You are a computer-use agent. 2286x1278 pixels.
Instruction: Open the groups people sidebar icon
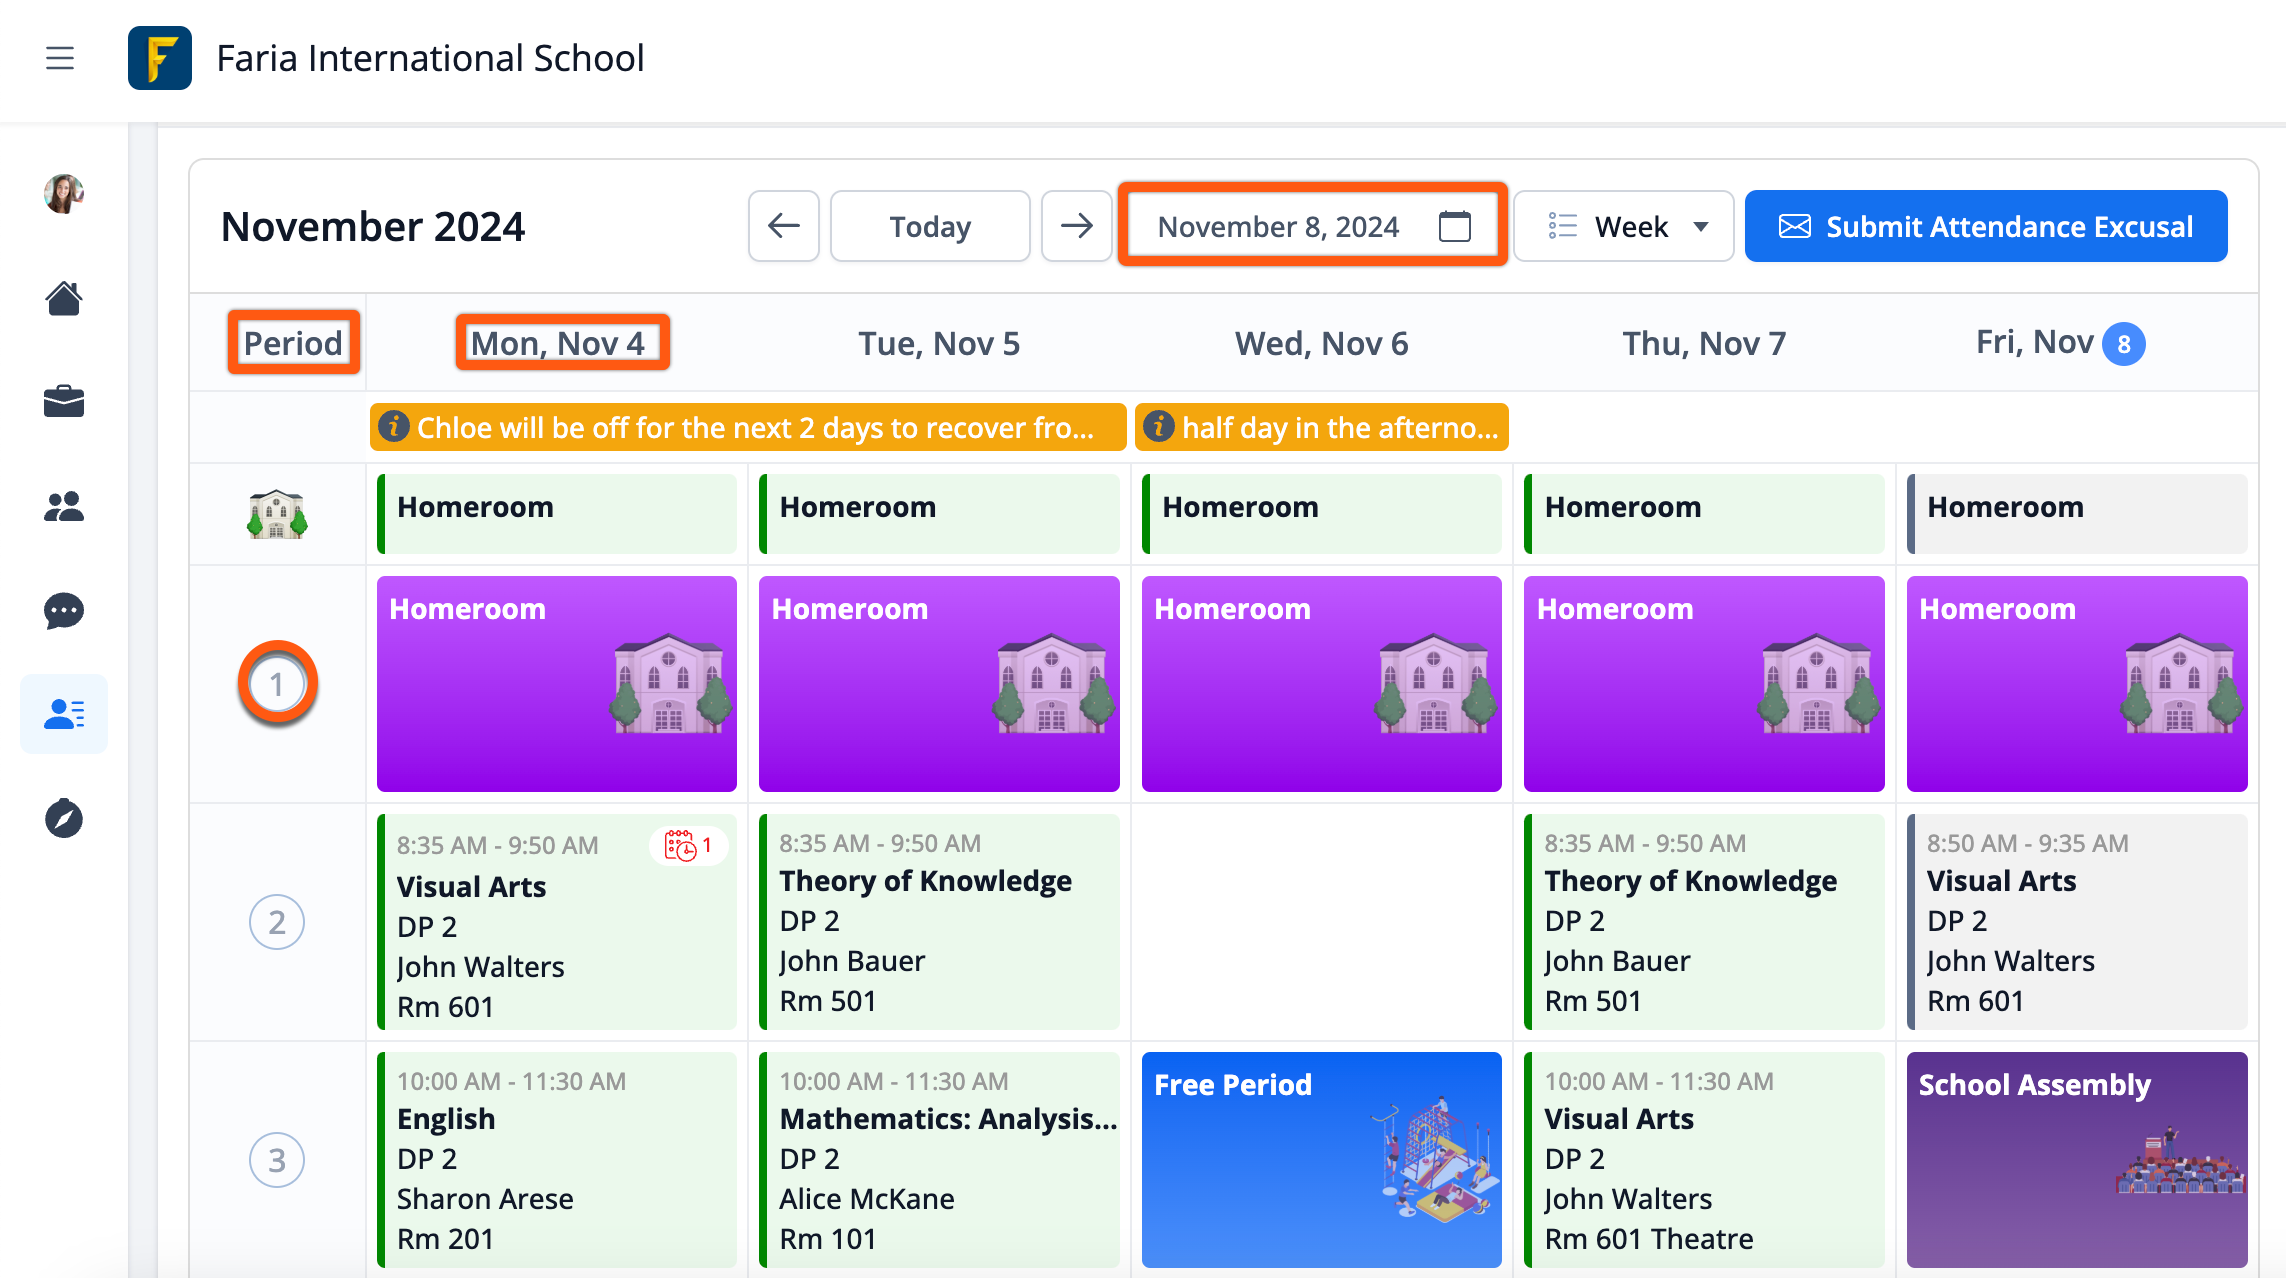pos(64,507)
